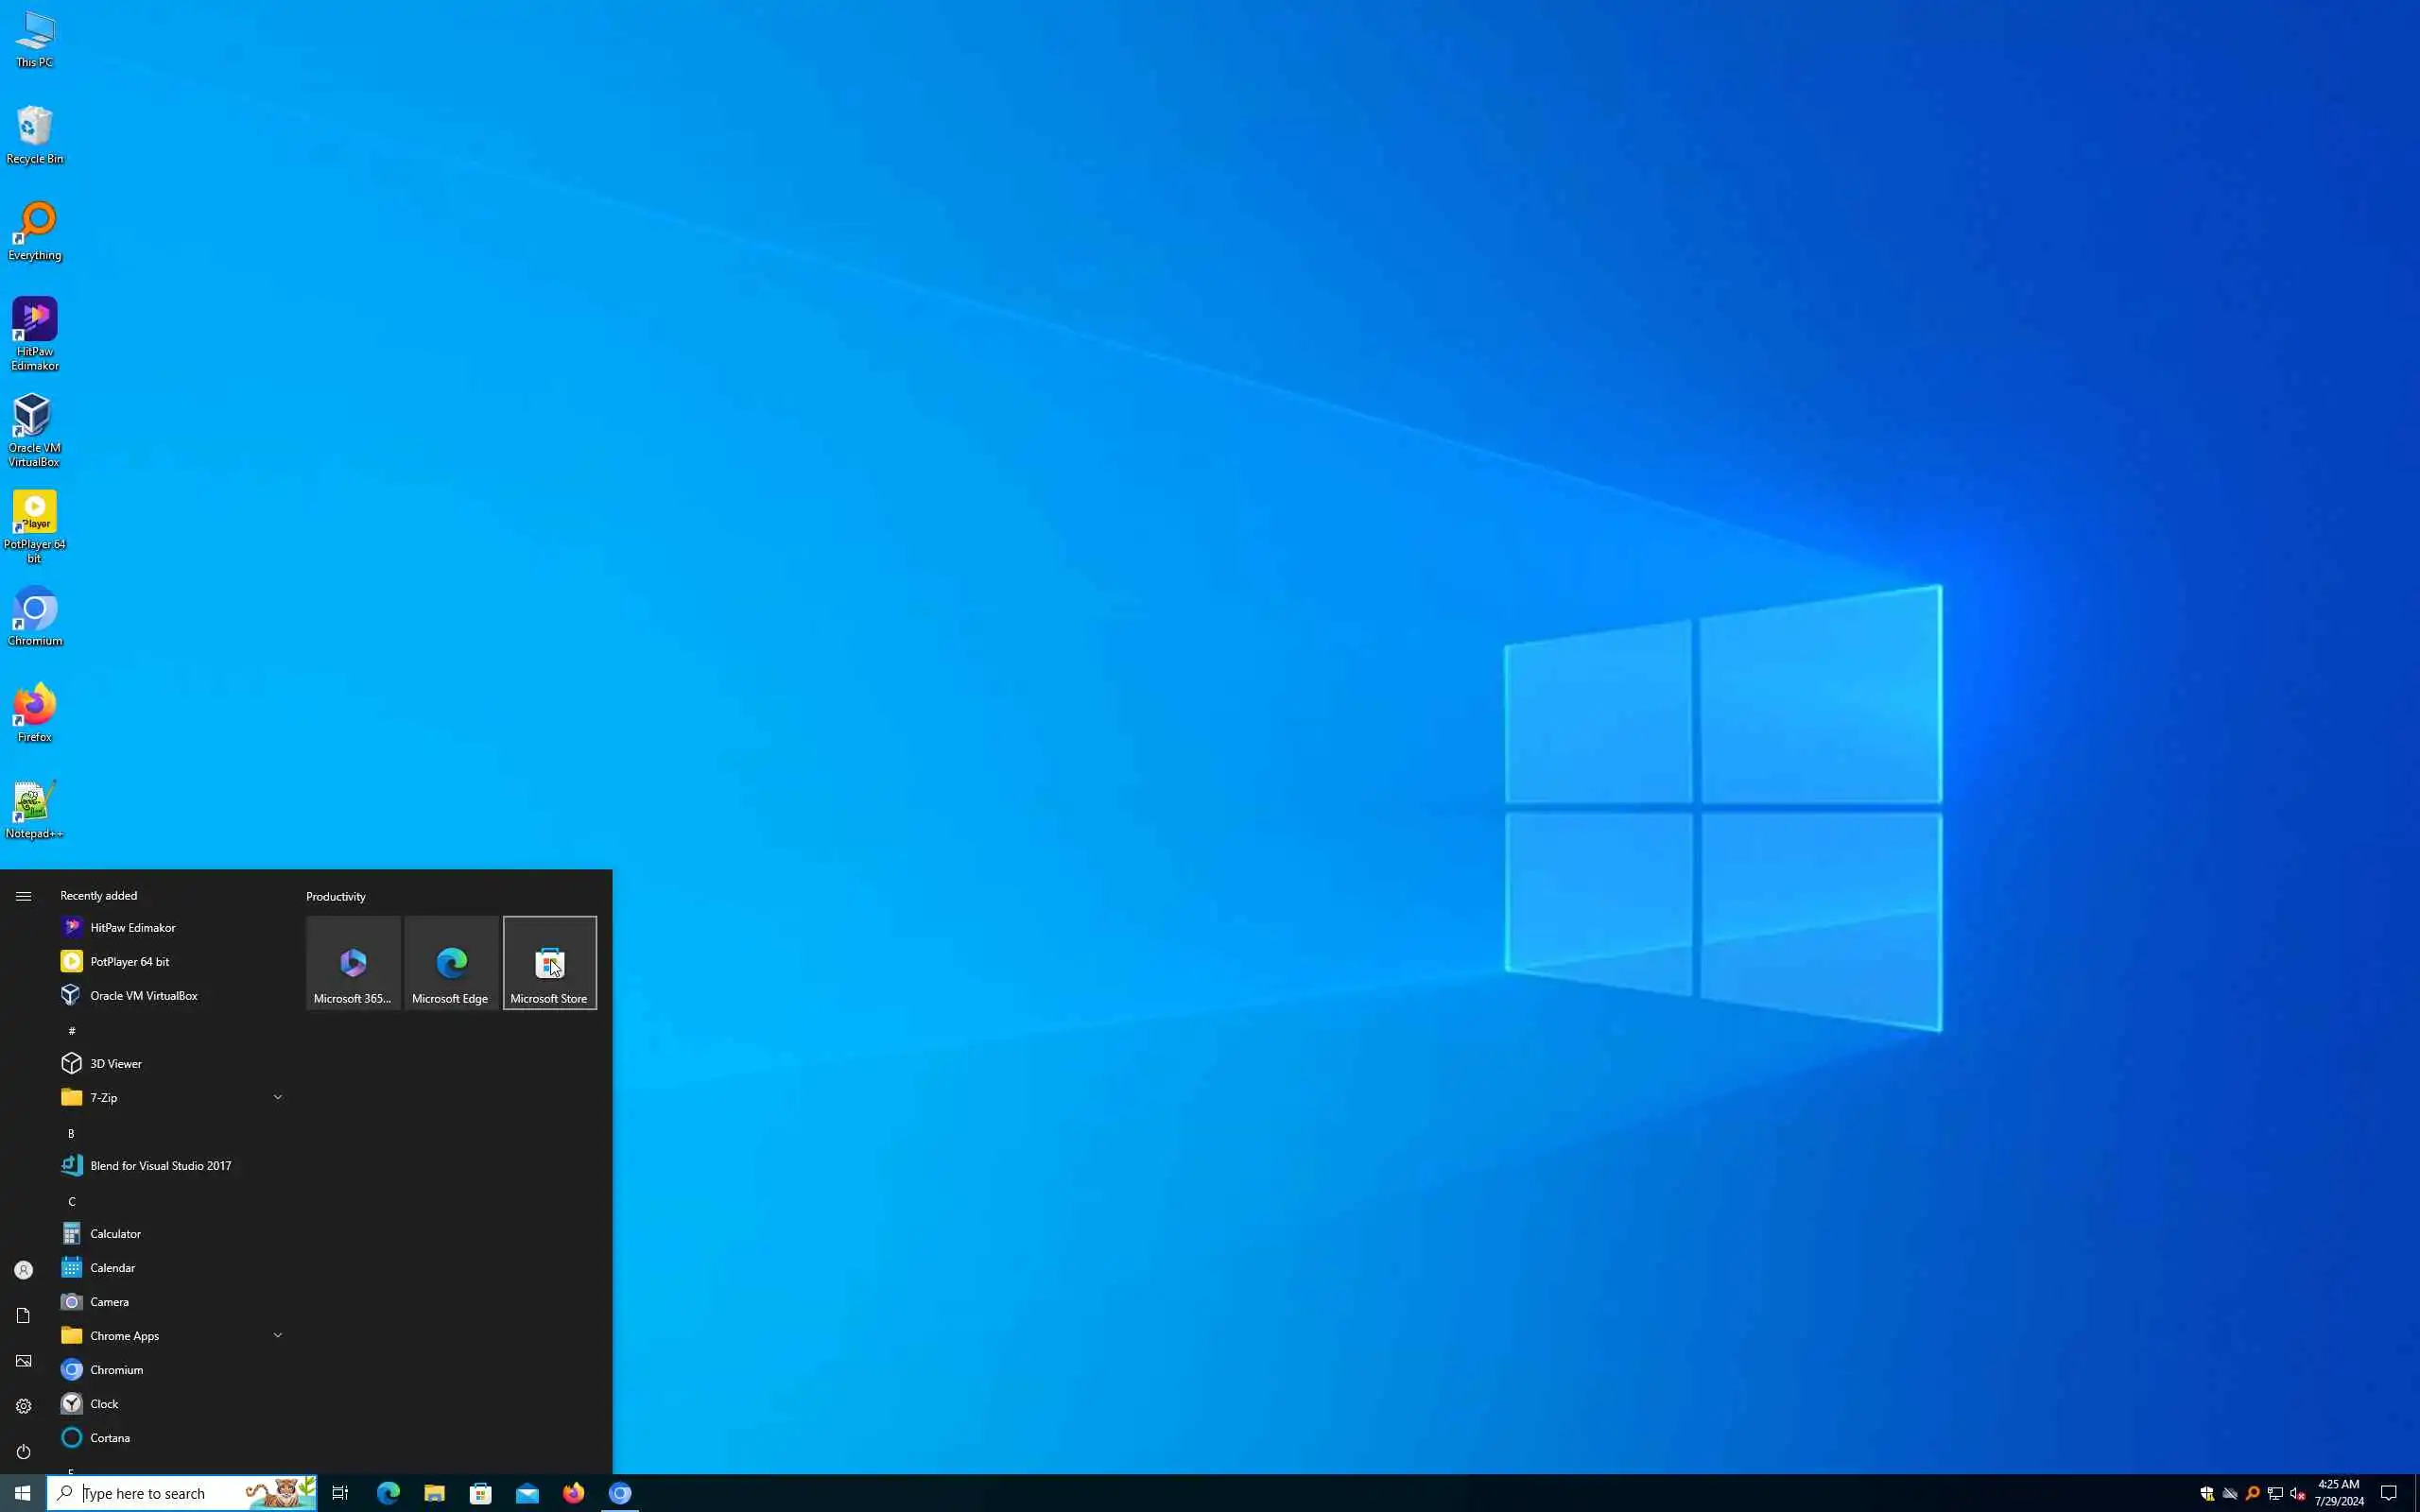Viewport: 2420px width, 1512px height.
Task: Open the notification center icon
Action: (x=2388, y=1493)
